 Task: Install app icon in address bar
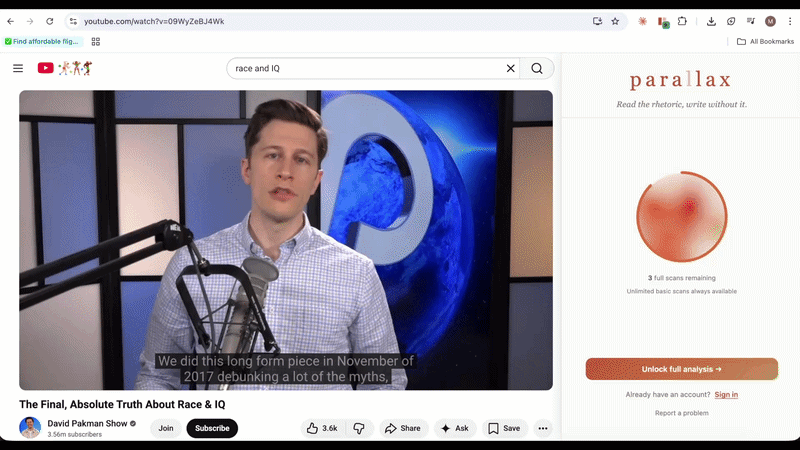[x=597, y=21]
